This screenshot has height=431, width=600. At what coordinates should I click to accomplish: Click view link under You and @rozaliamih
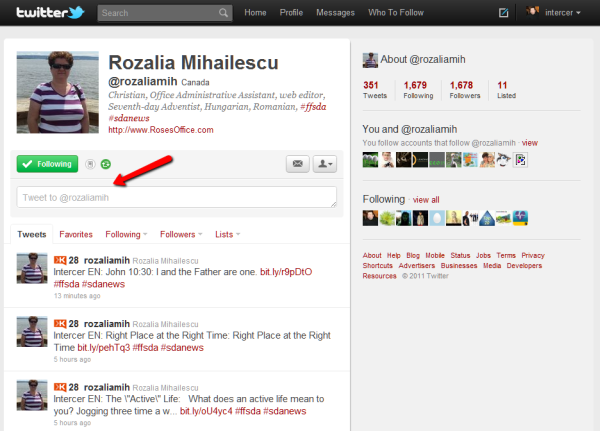pos(530,143)
